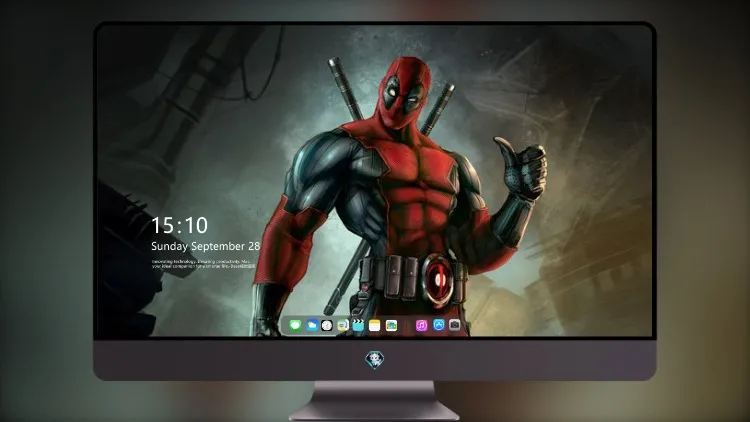
Task: Open the yellow Notes app in dock
Action: [375, 326]
